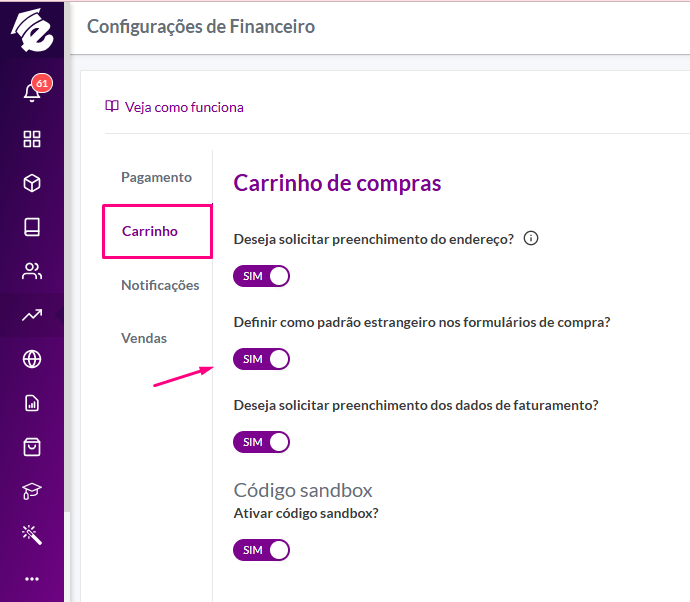Screen dimensions: 690x602
Task: Open the magic wand icon in sidebar
Action: tap(32, 535)
